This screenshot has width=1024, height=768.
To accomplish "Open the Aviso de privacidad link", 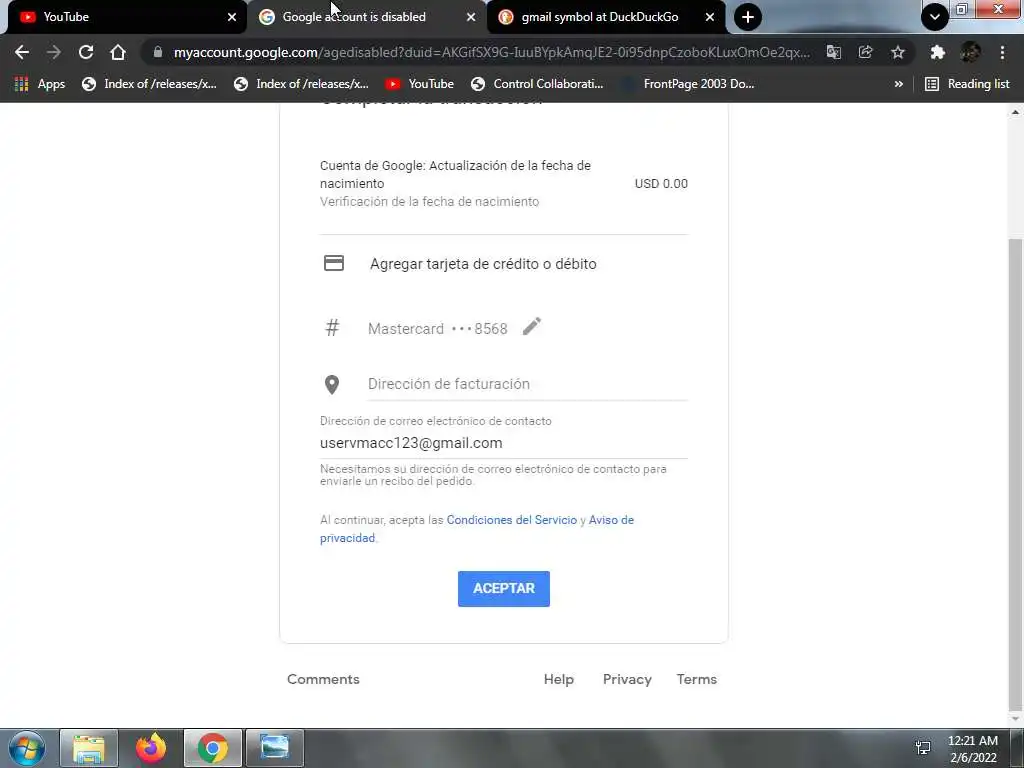I will [477, 529].
